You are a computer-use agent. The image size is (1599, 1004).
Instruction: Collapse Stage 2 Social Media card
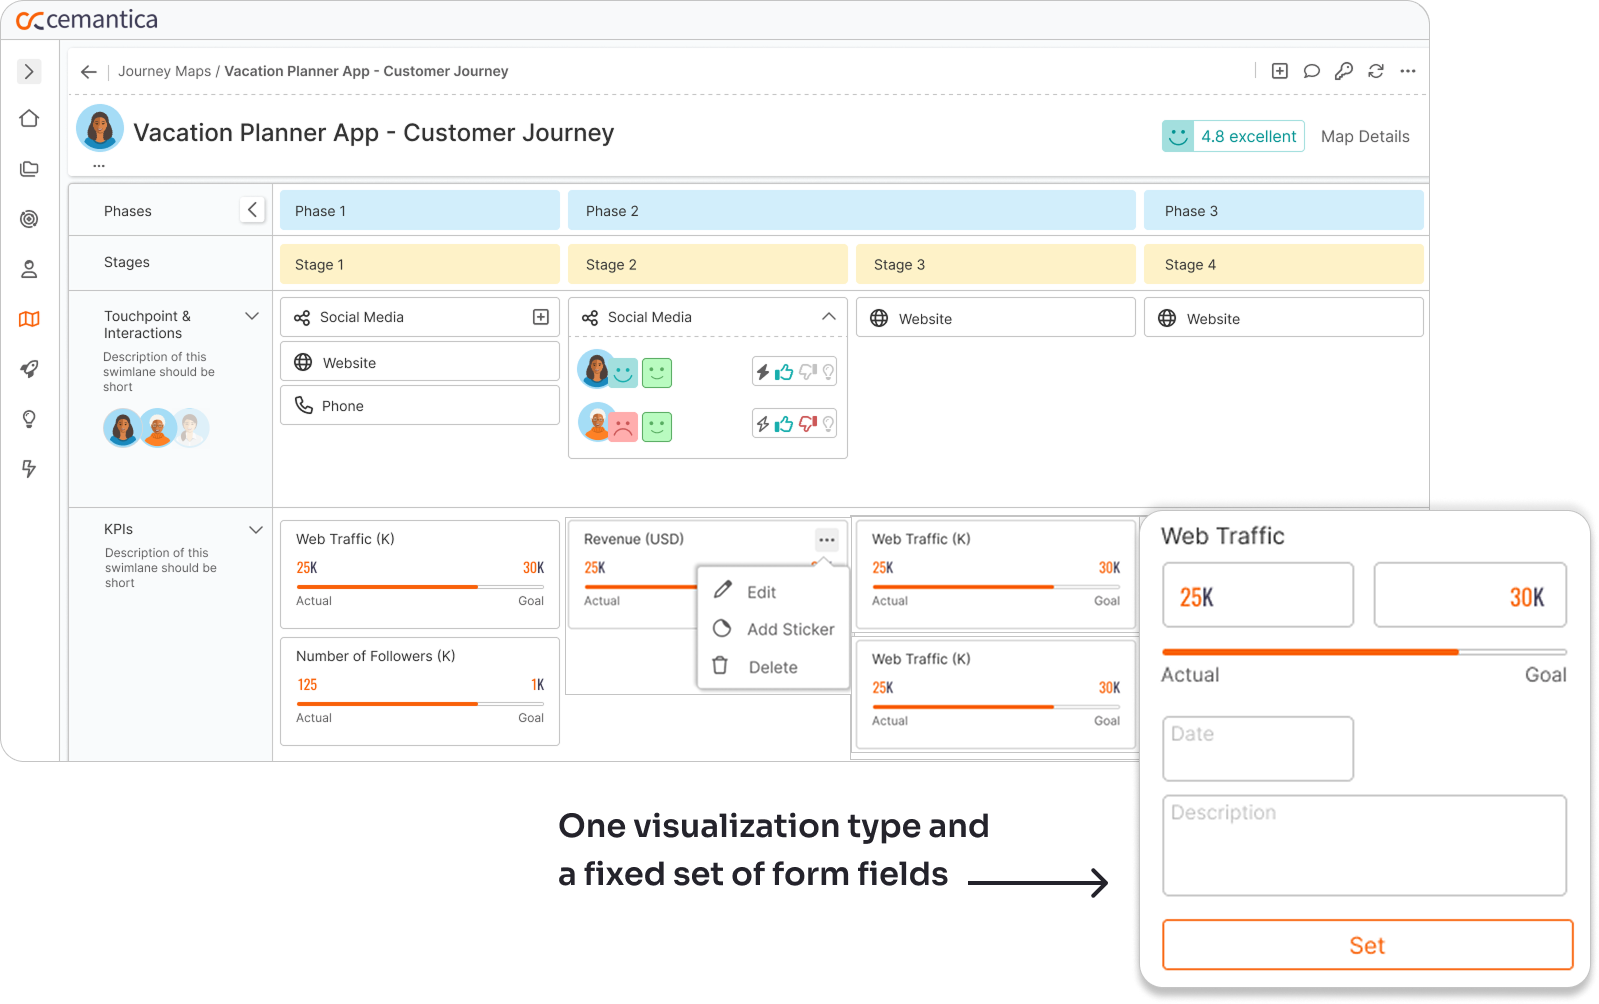click(829, 317)
